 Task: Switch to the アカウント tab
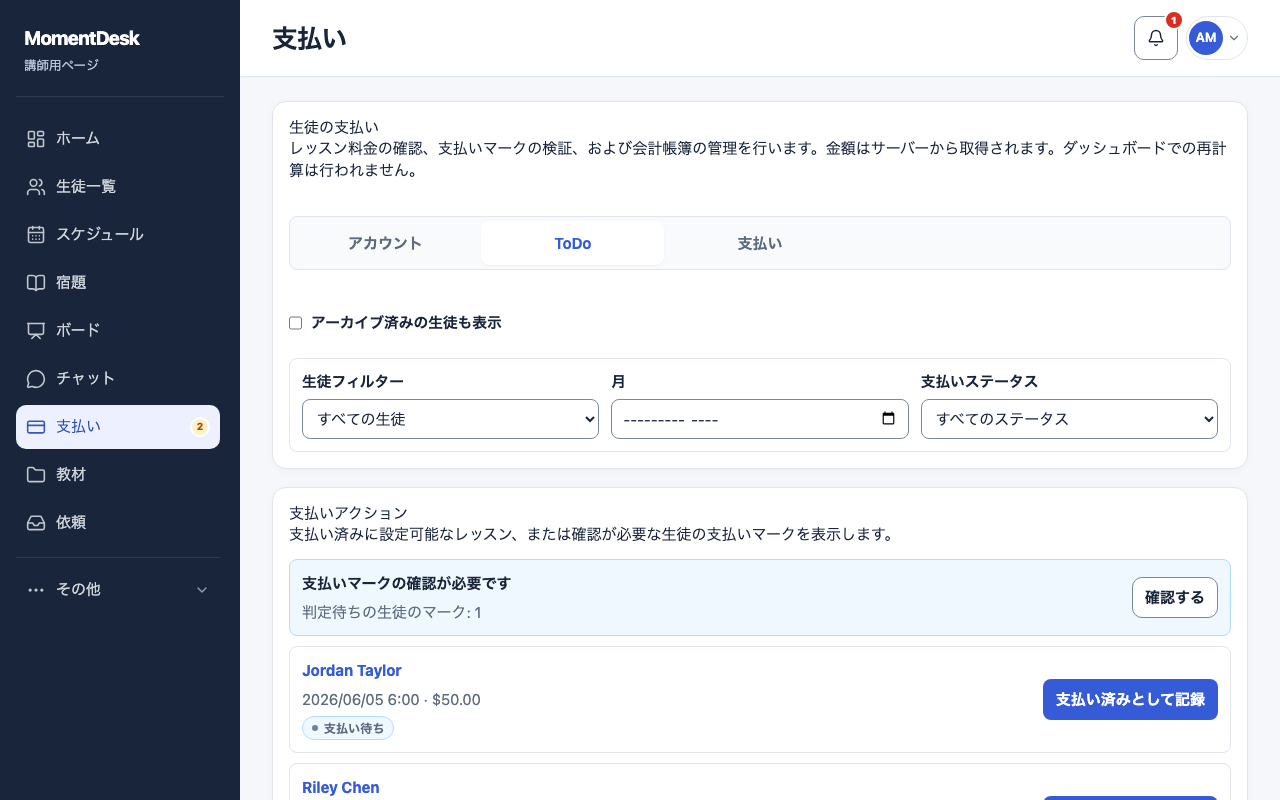point(385,243)
